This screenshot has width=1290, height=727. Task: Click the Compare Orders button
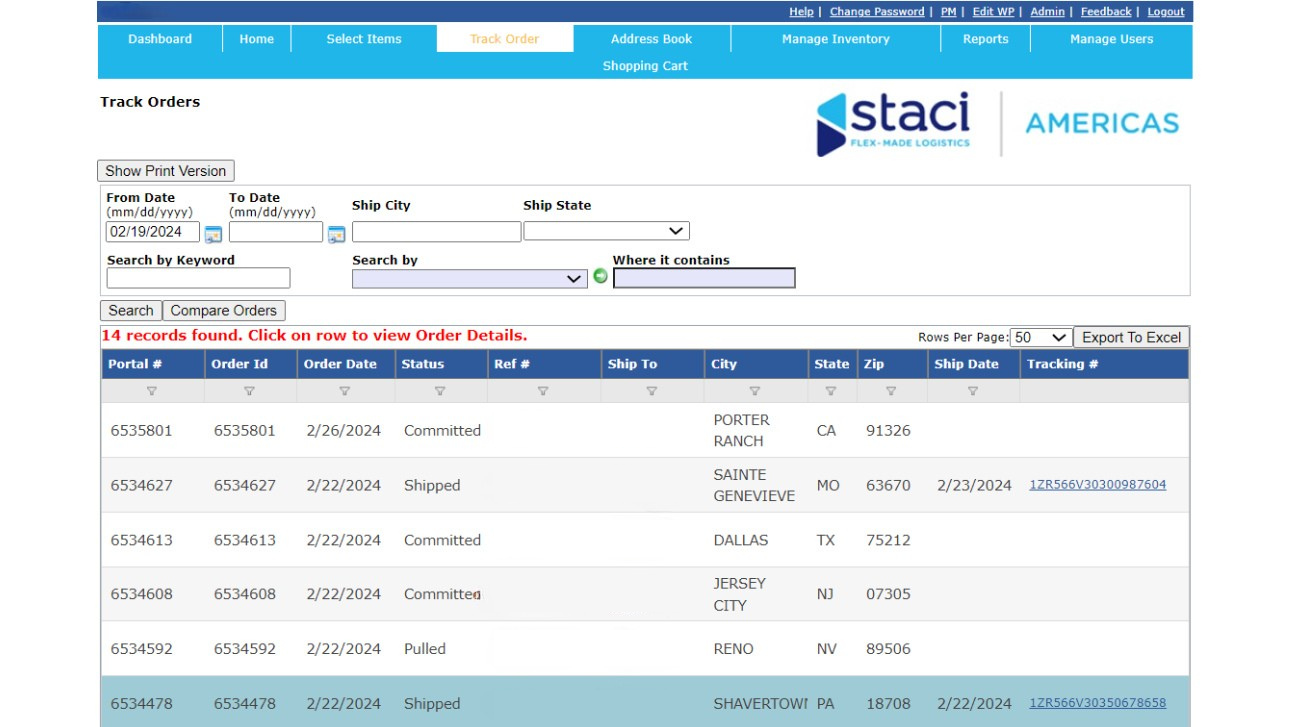coord(224,311)
